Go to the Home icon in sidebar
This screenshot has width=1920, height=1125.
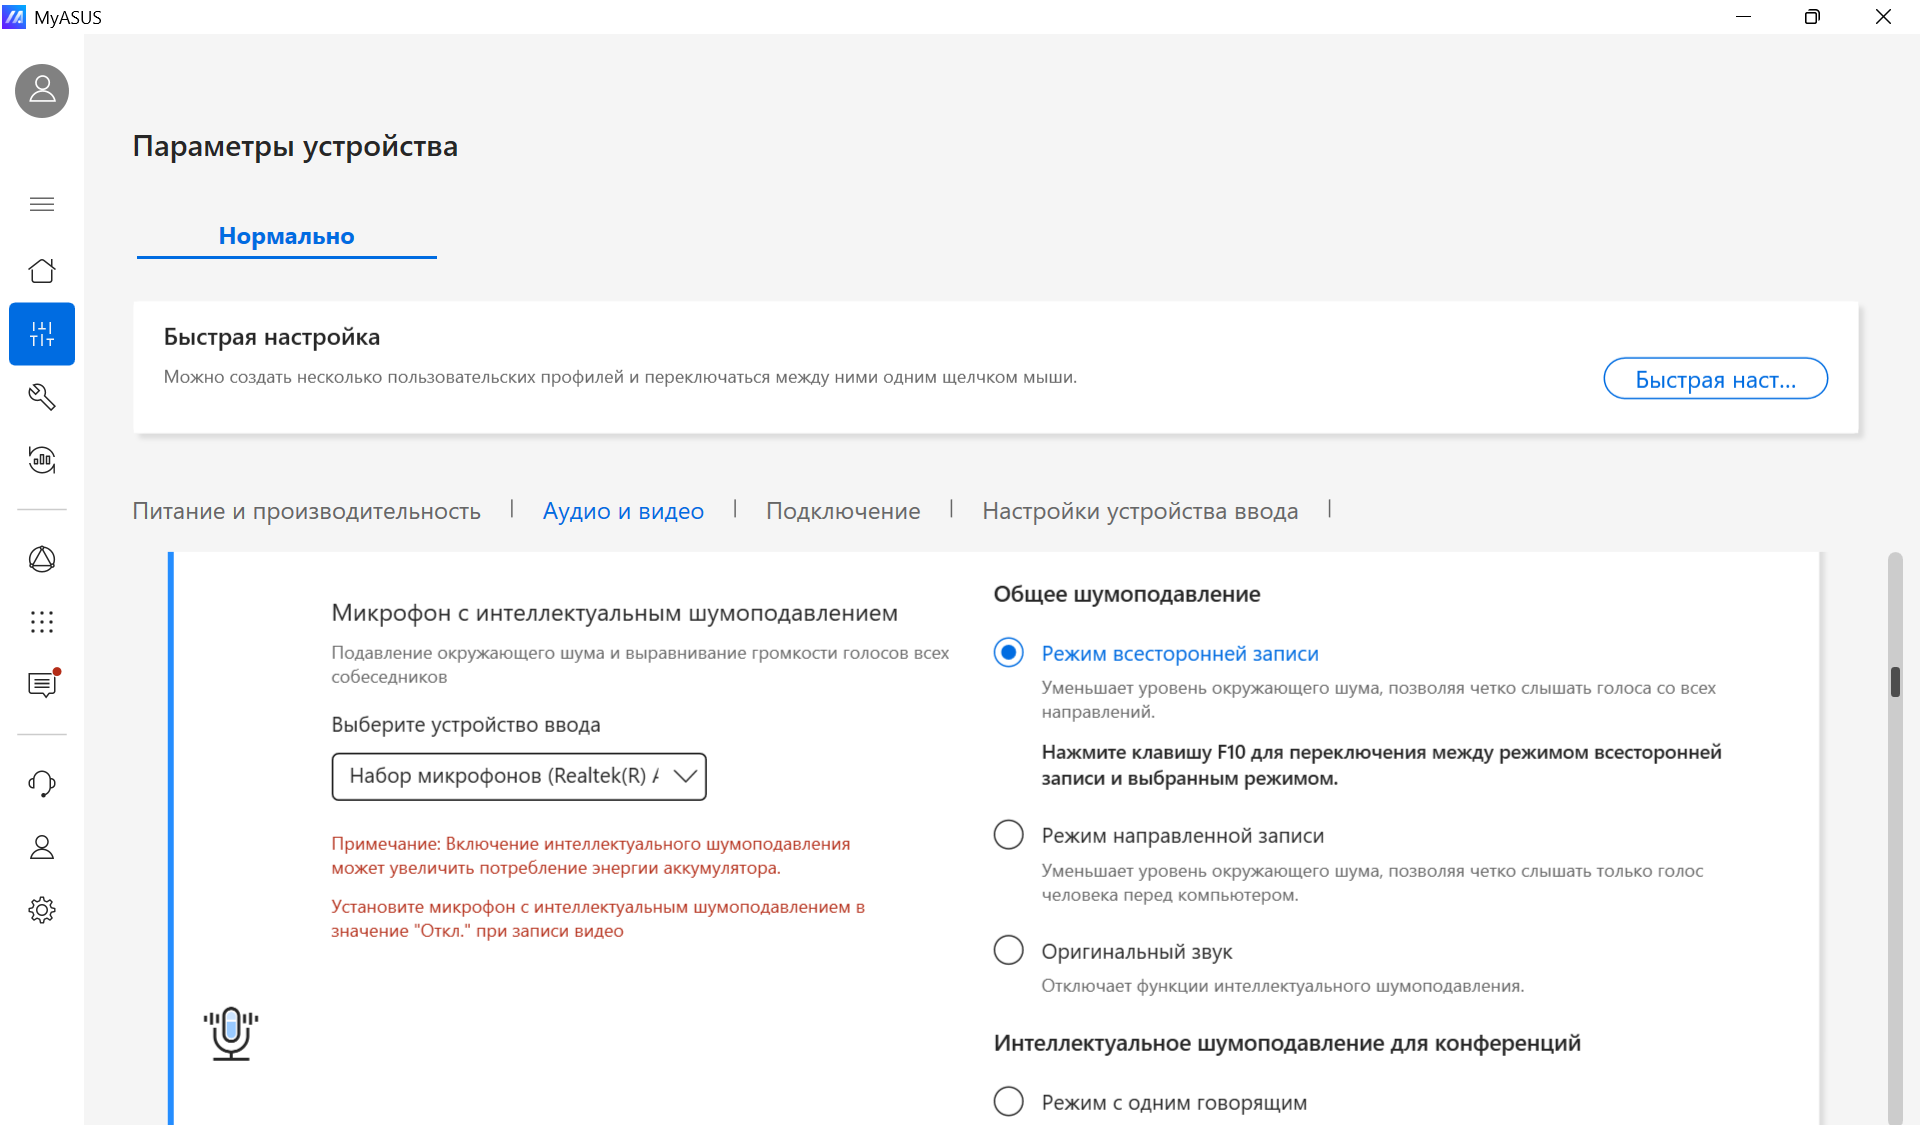42,271
